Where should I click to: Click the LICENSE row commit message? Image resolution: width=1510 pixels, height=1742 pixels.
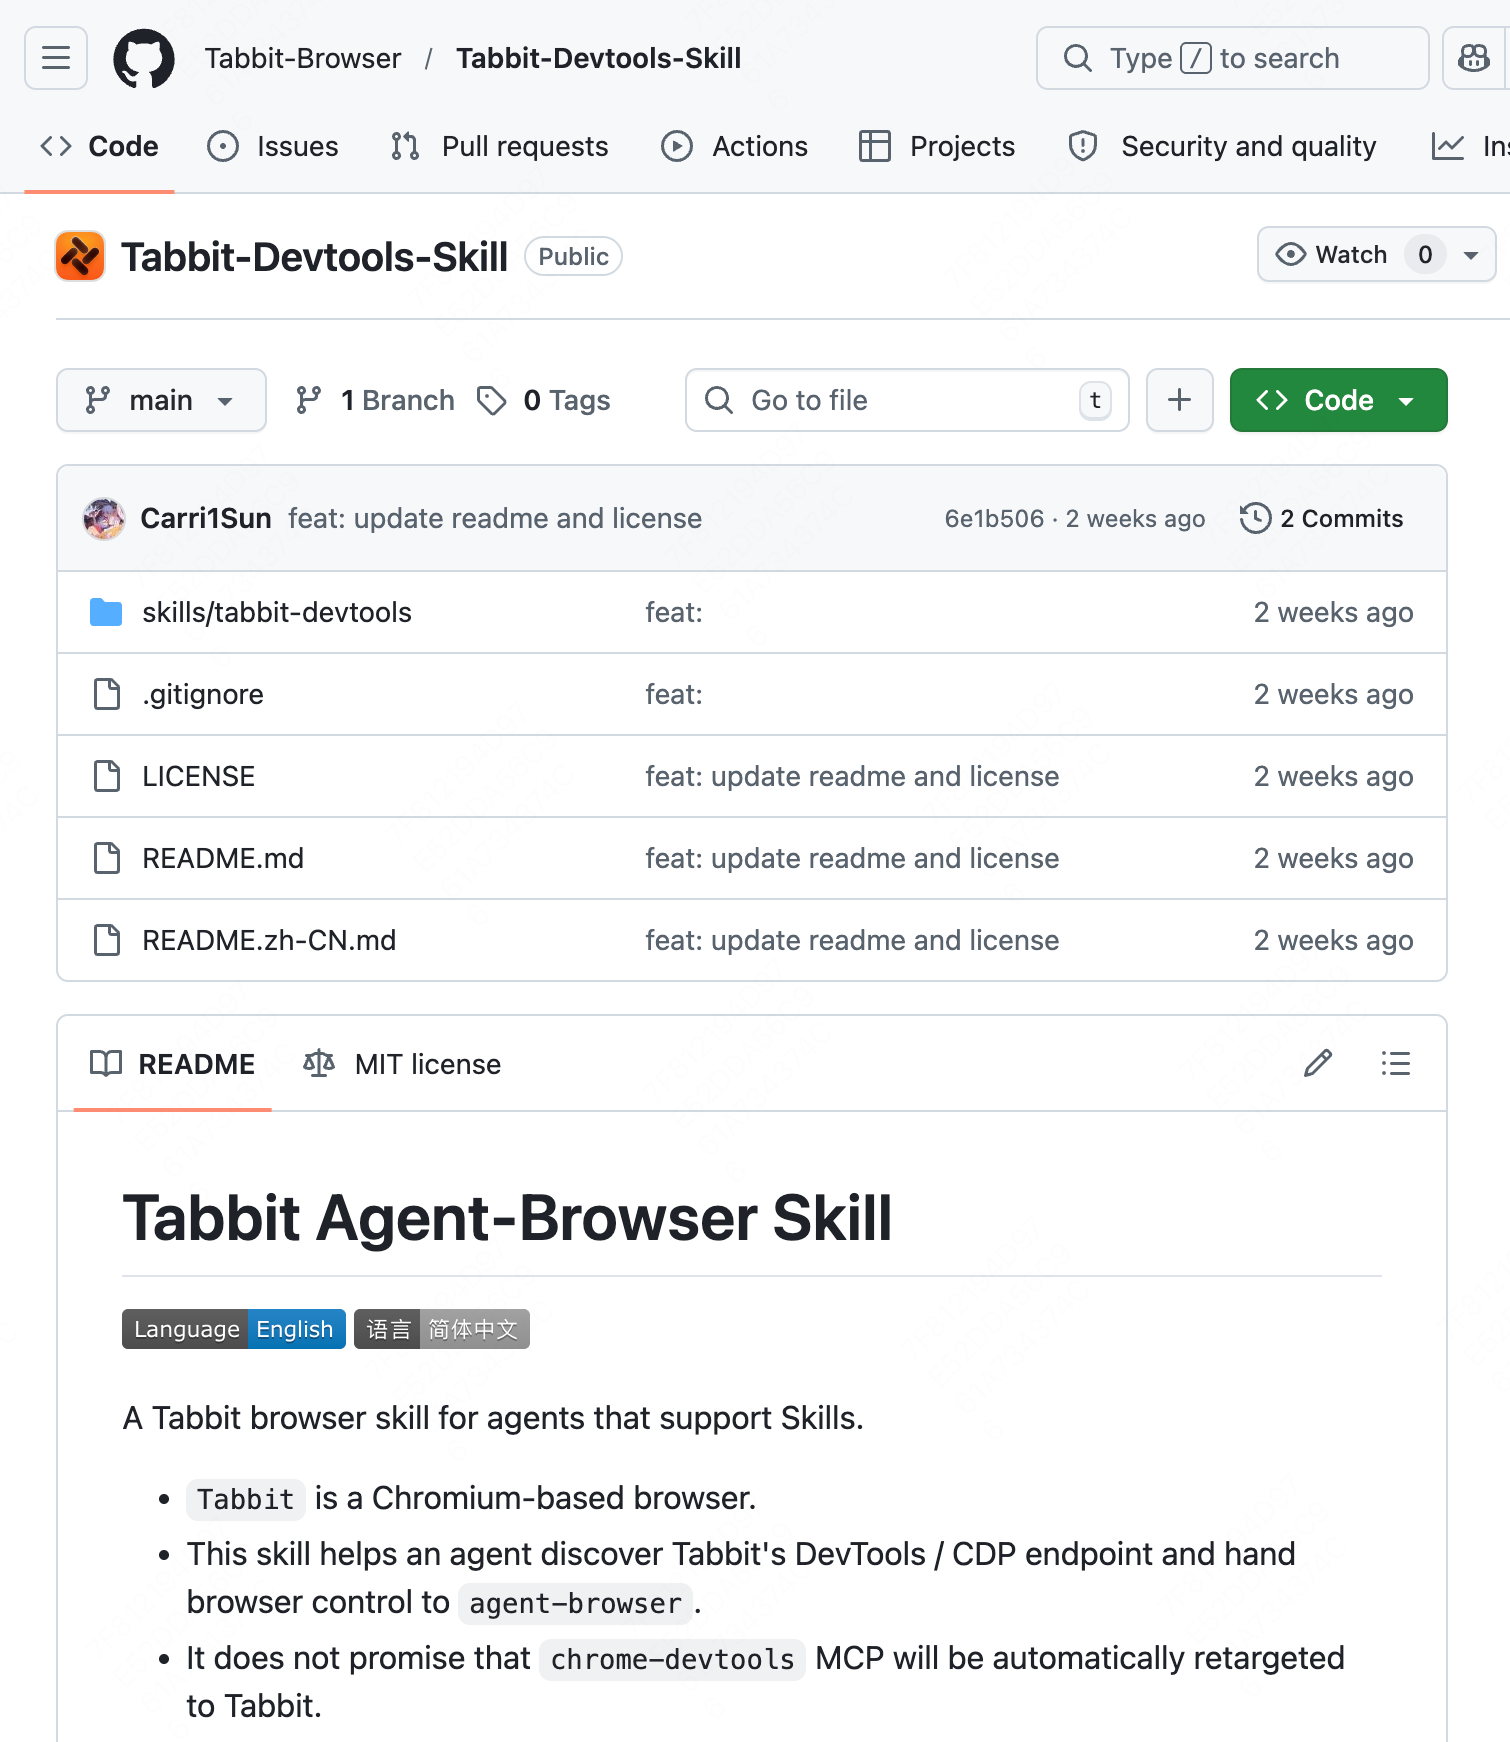click(x=852, y=776)
